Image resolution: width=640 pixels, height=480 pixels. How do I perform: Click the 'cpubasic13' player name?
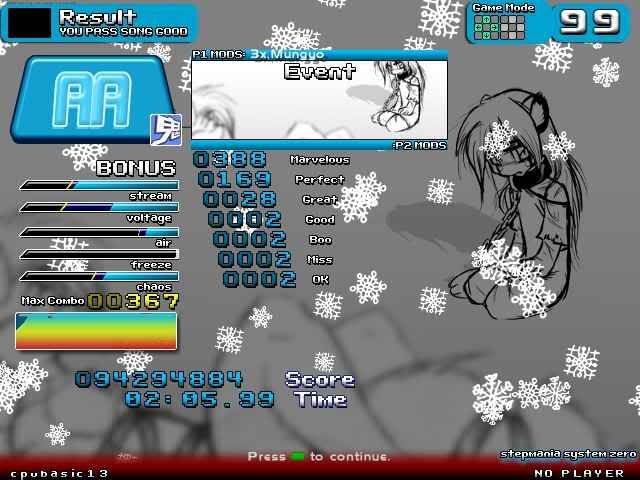click(x=60, y=473)
